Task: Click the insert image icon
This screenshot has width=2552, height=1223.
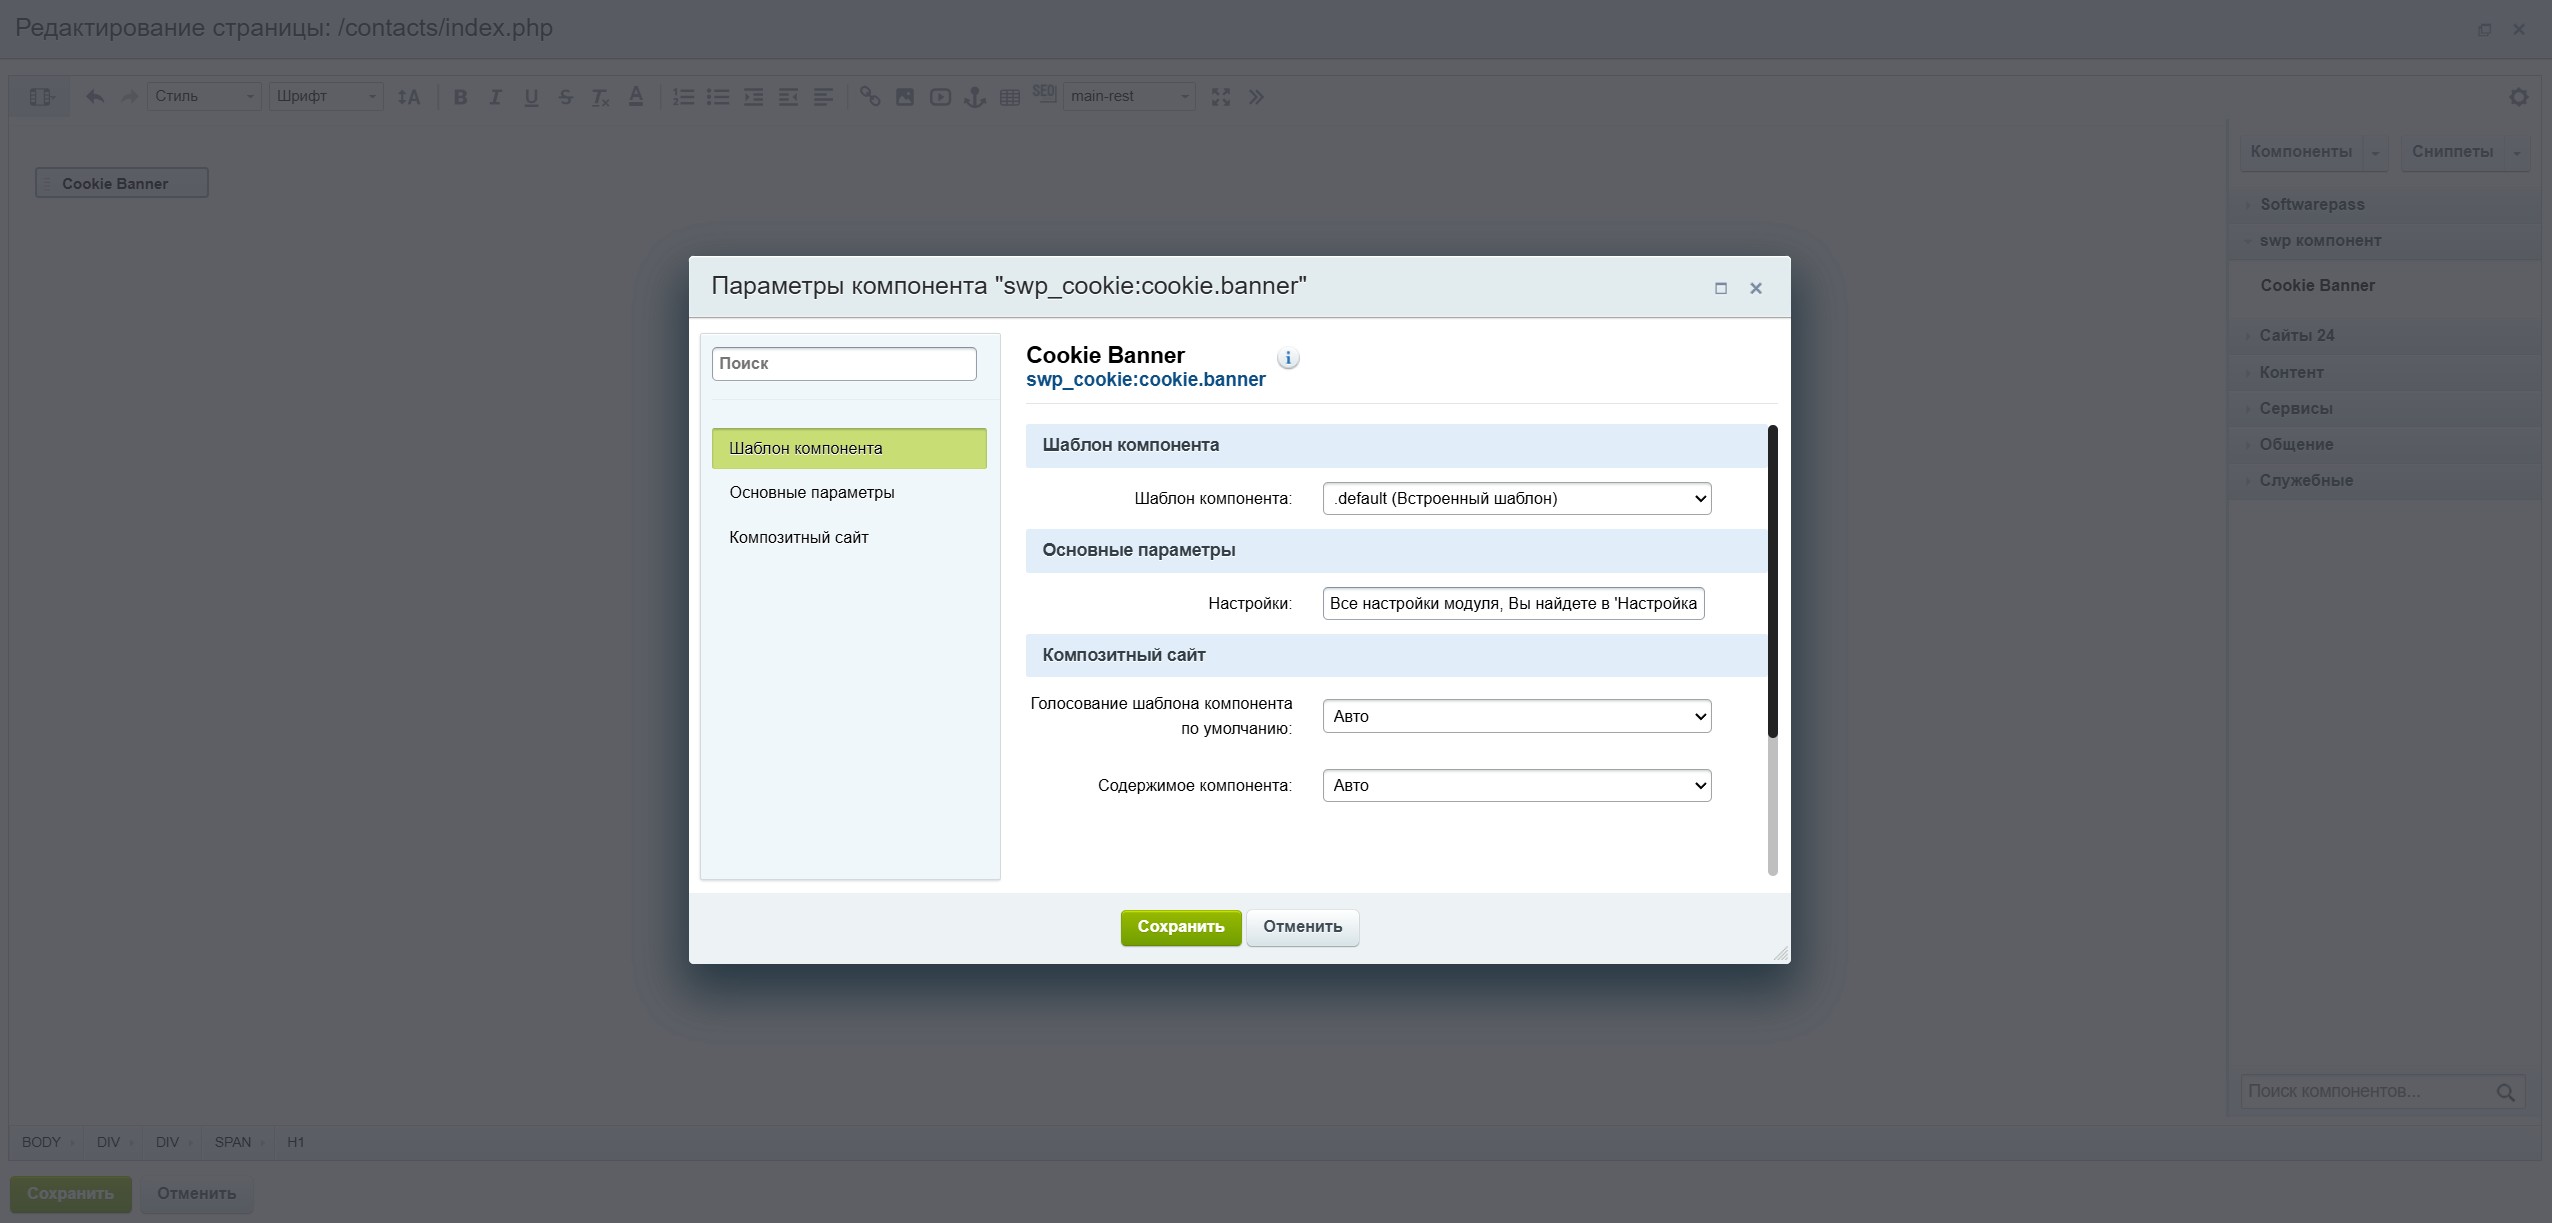Action: tap(905, 97)
